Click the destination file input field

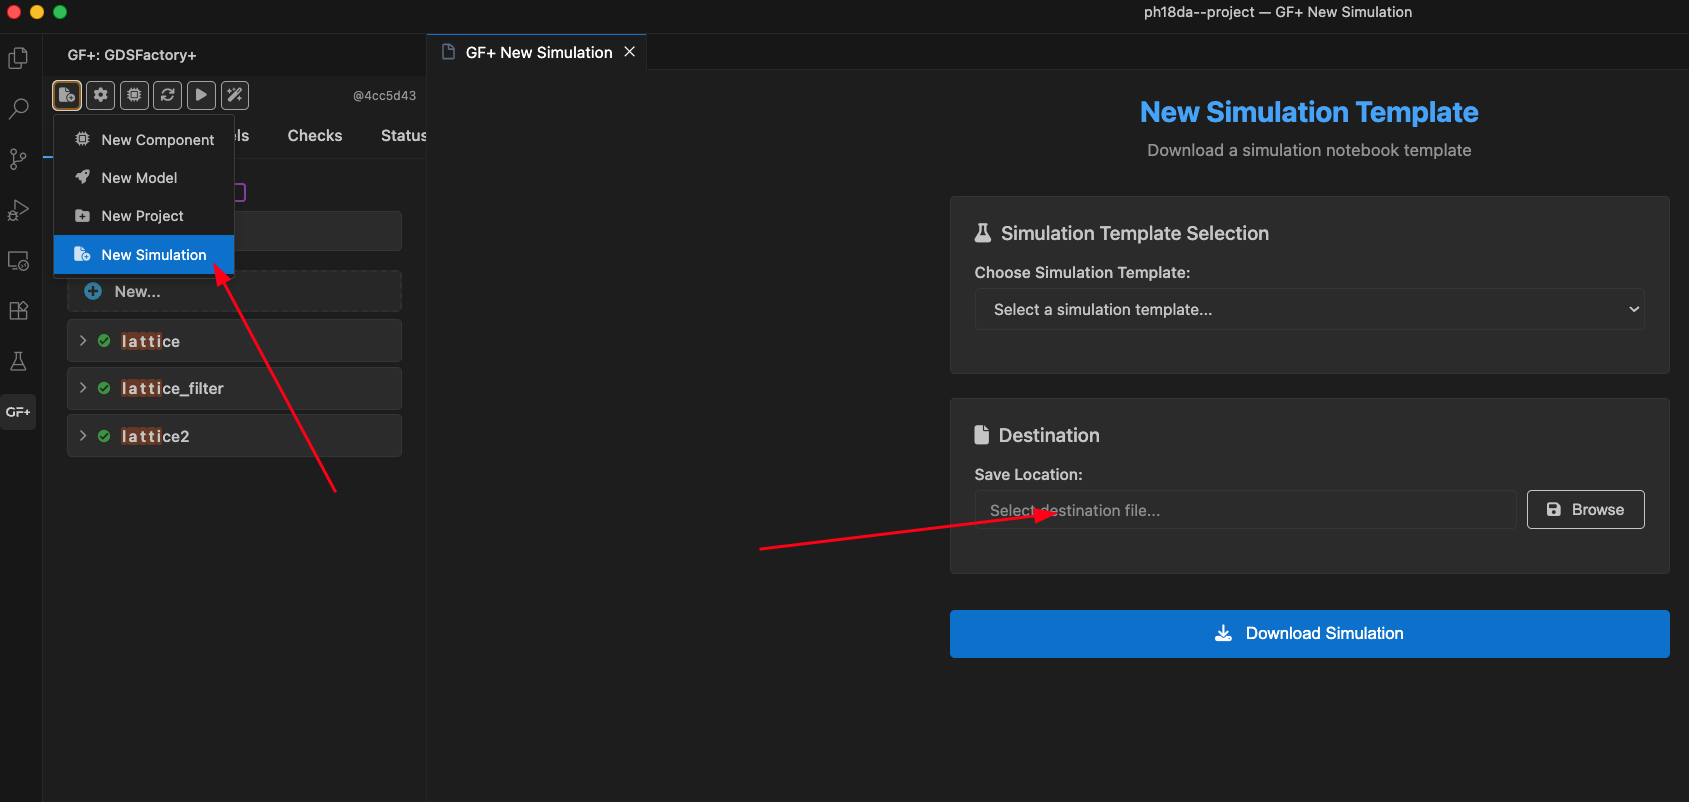(x=1245, y=510)
